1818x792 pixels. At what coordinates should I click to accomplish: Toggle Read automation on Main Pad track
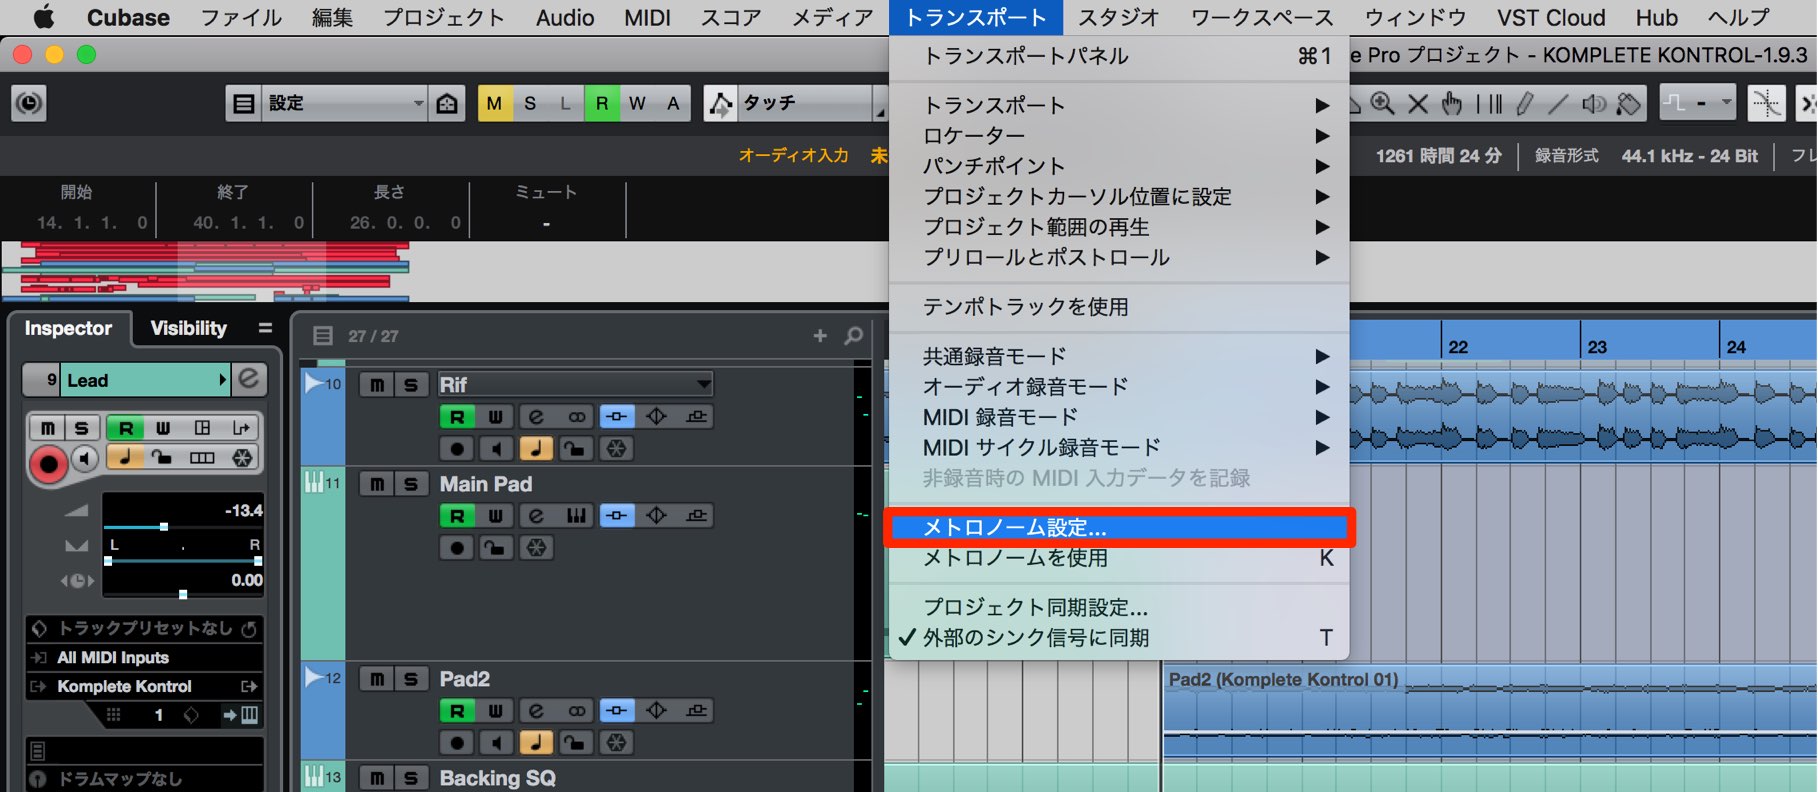click(x=457, y=516)
